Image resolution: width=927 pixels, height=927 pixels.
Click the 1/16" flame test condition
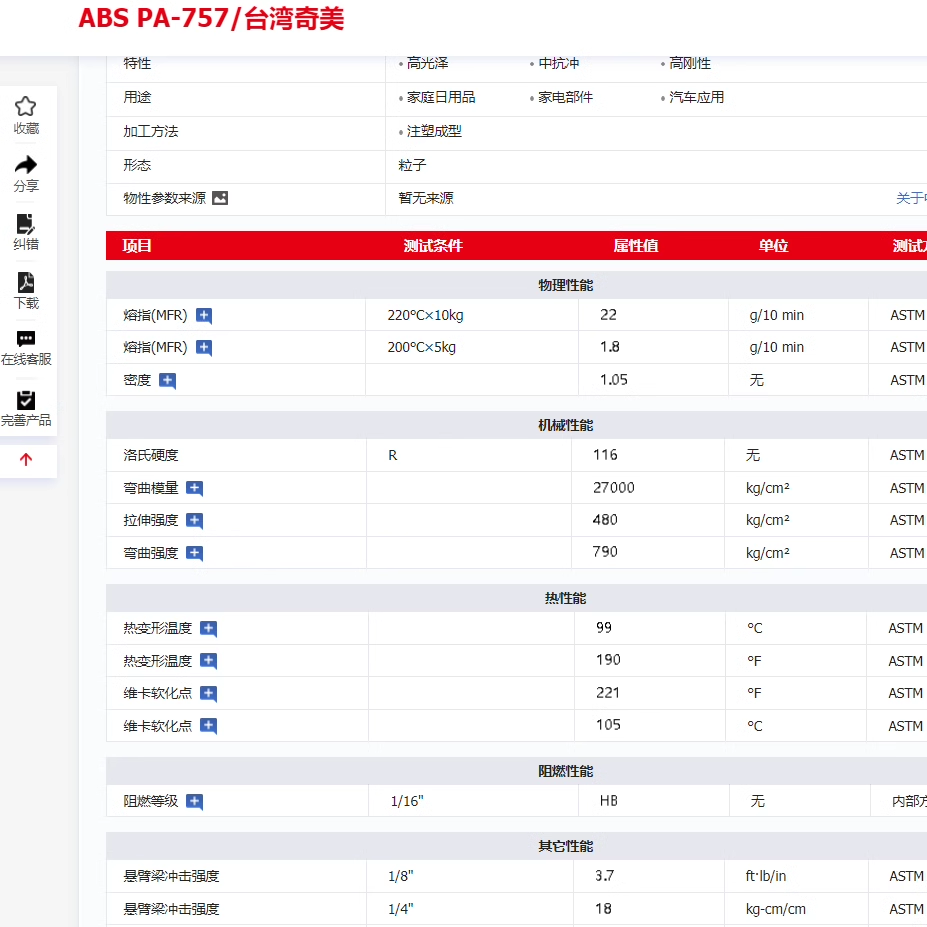point(407,801)
